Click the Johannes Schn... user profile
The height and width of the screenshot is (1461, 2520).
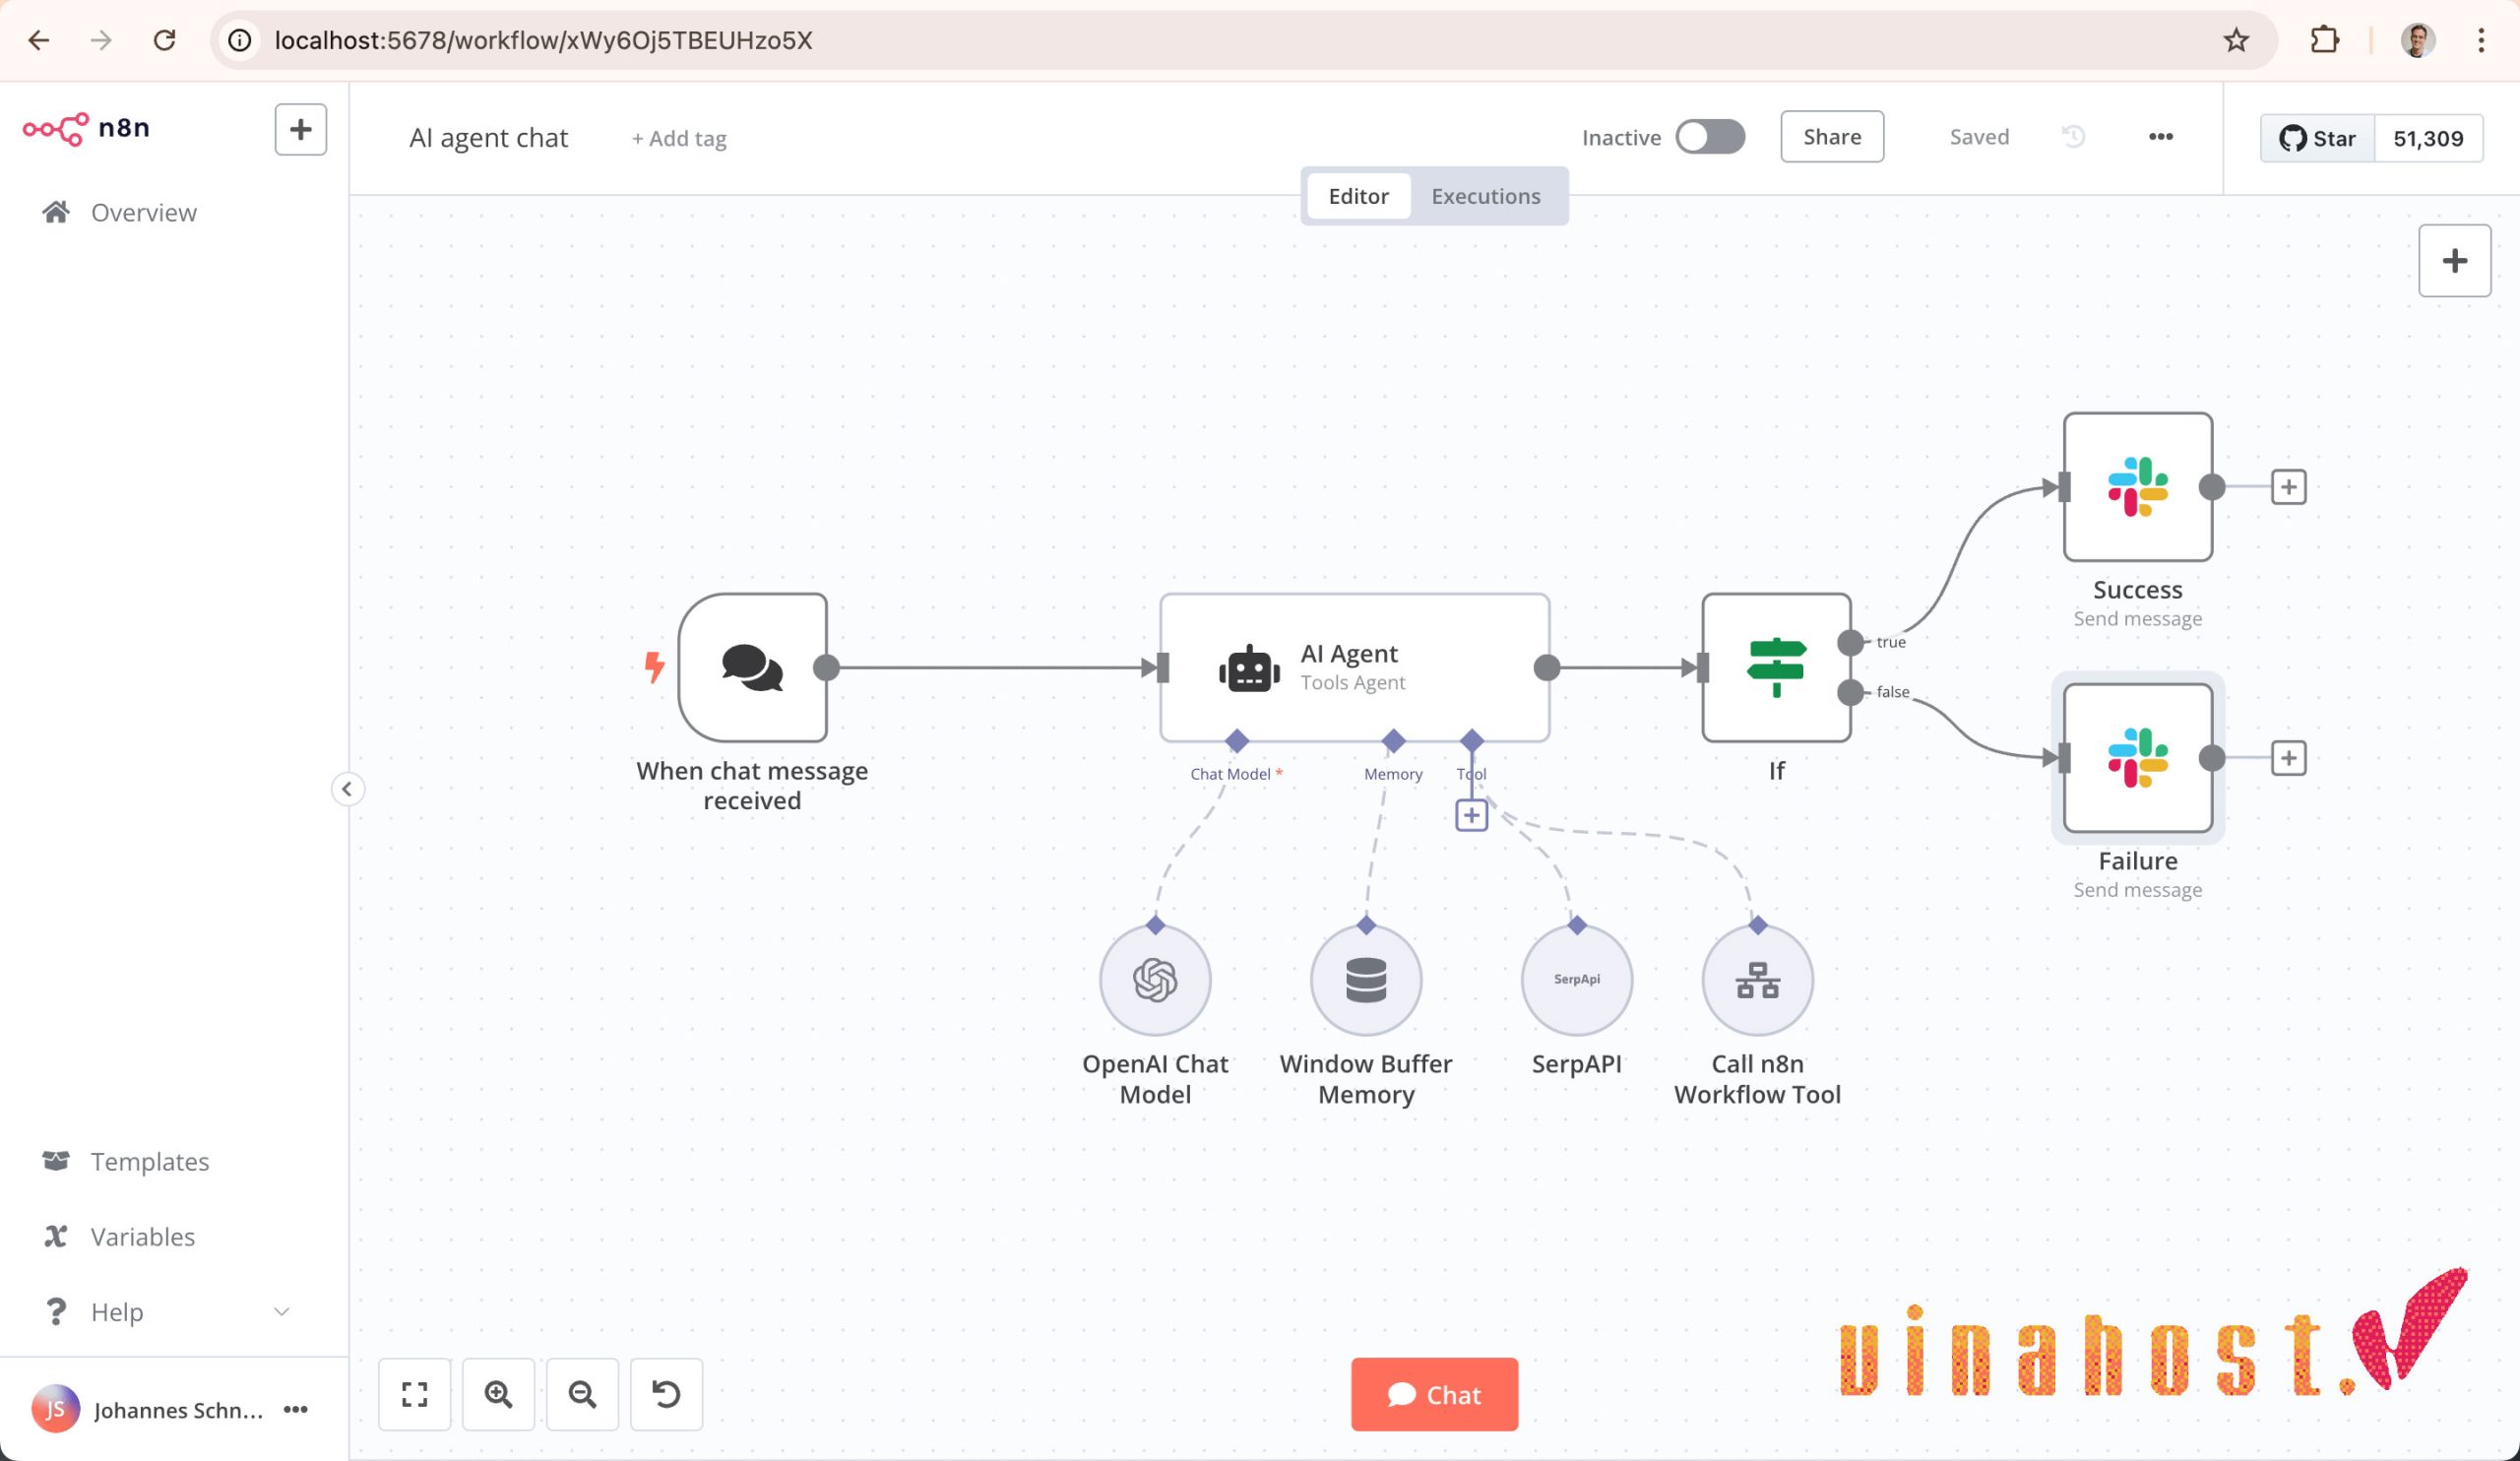tap(148, 1409)
